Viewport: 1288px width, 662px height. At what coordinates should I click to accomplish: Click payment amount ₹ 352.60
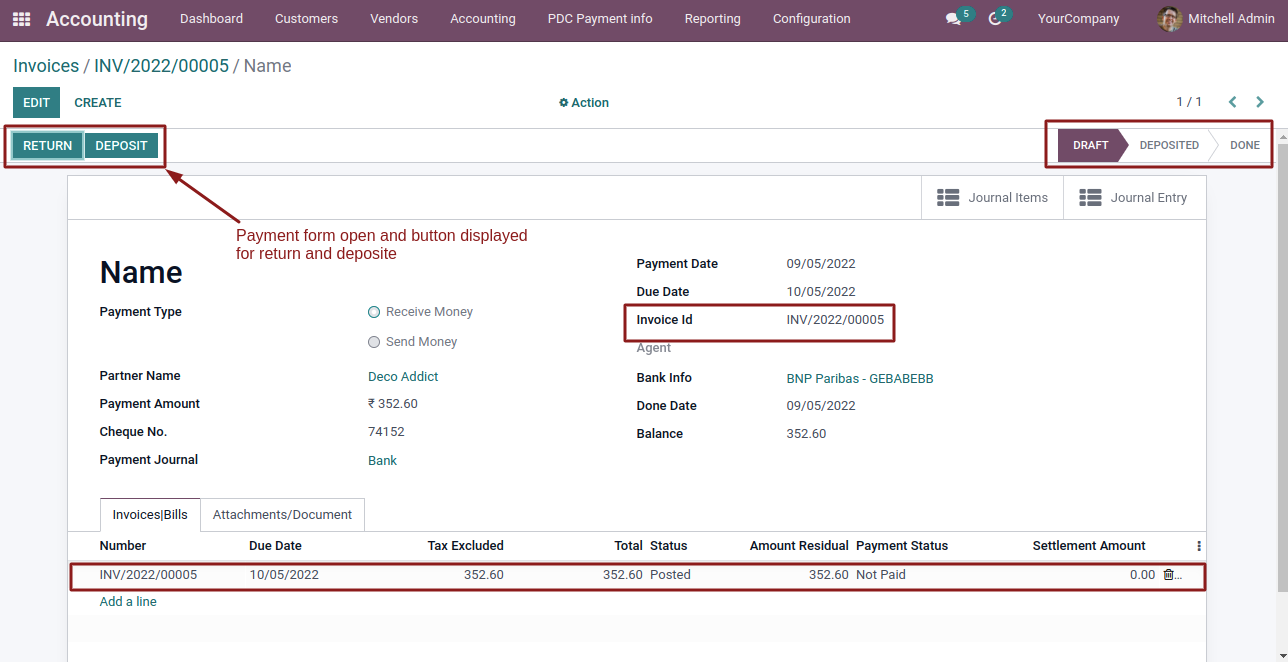pyautogui.click(x=393, y=404)
